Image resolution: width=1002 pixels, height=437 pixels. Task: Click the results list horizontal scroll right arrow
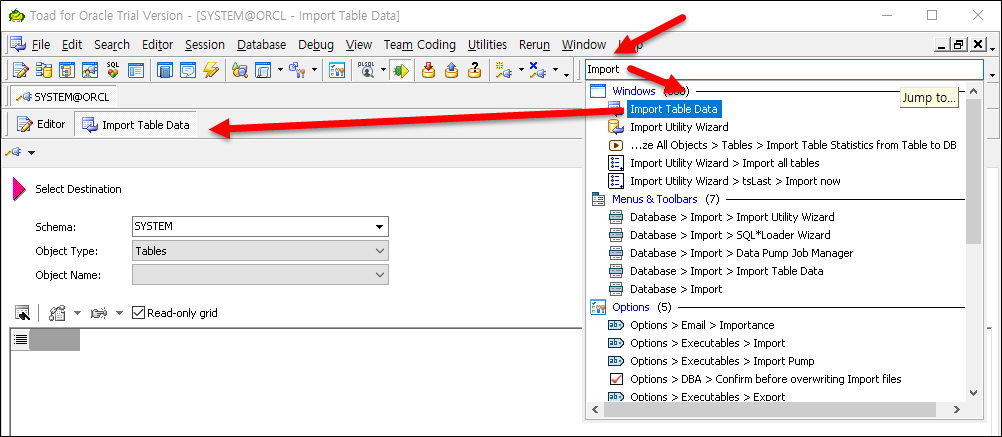tap(957, 409)
